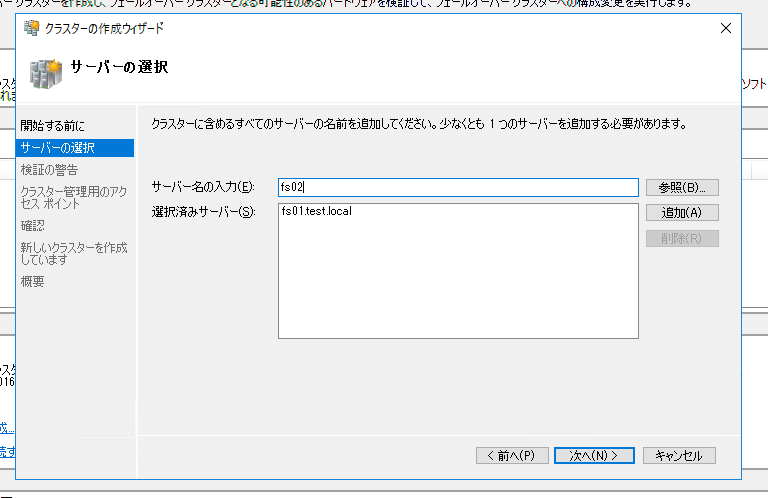Click the cluster wizard title bar icon

32,28
